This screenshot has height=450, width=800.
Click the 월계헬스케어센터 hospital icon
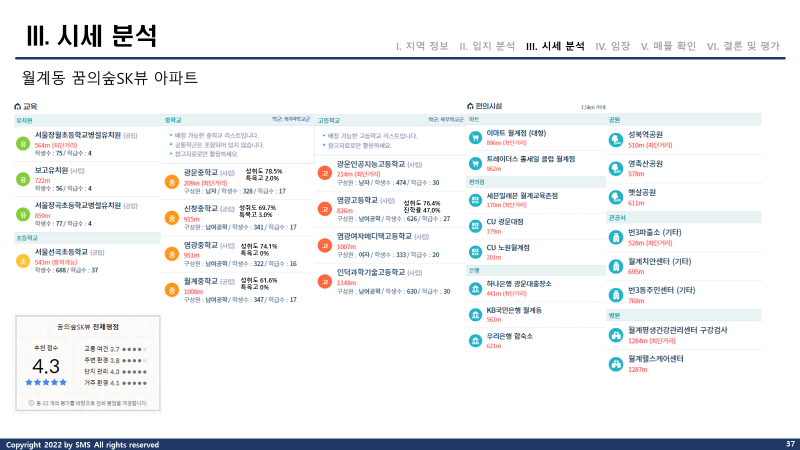616,364
